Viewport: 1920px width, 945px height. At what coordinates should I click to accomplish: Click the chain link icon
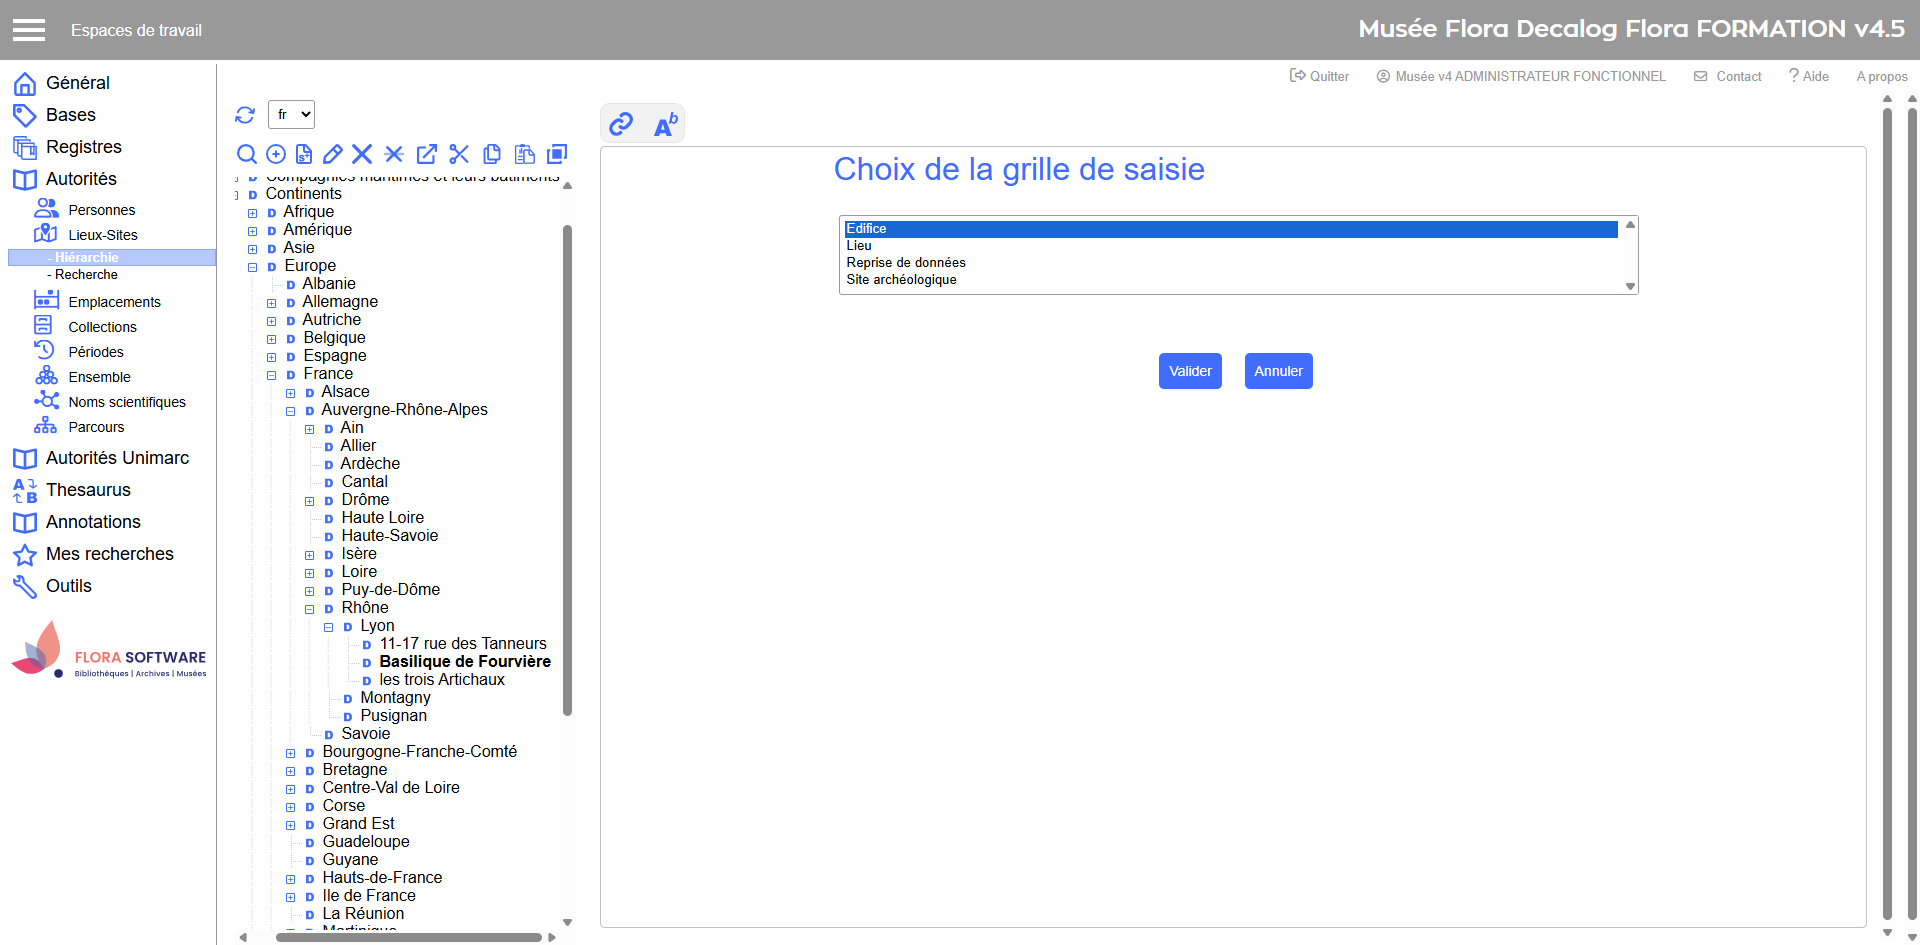[621, 124]
